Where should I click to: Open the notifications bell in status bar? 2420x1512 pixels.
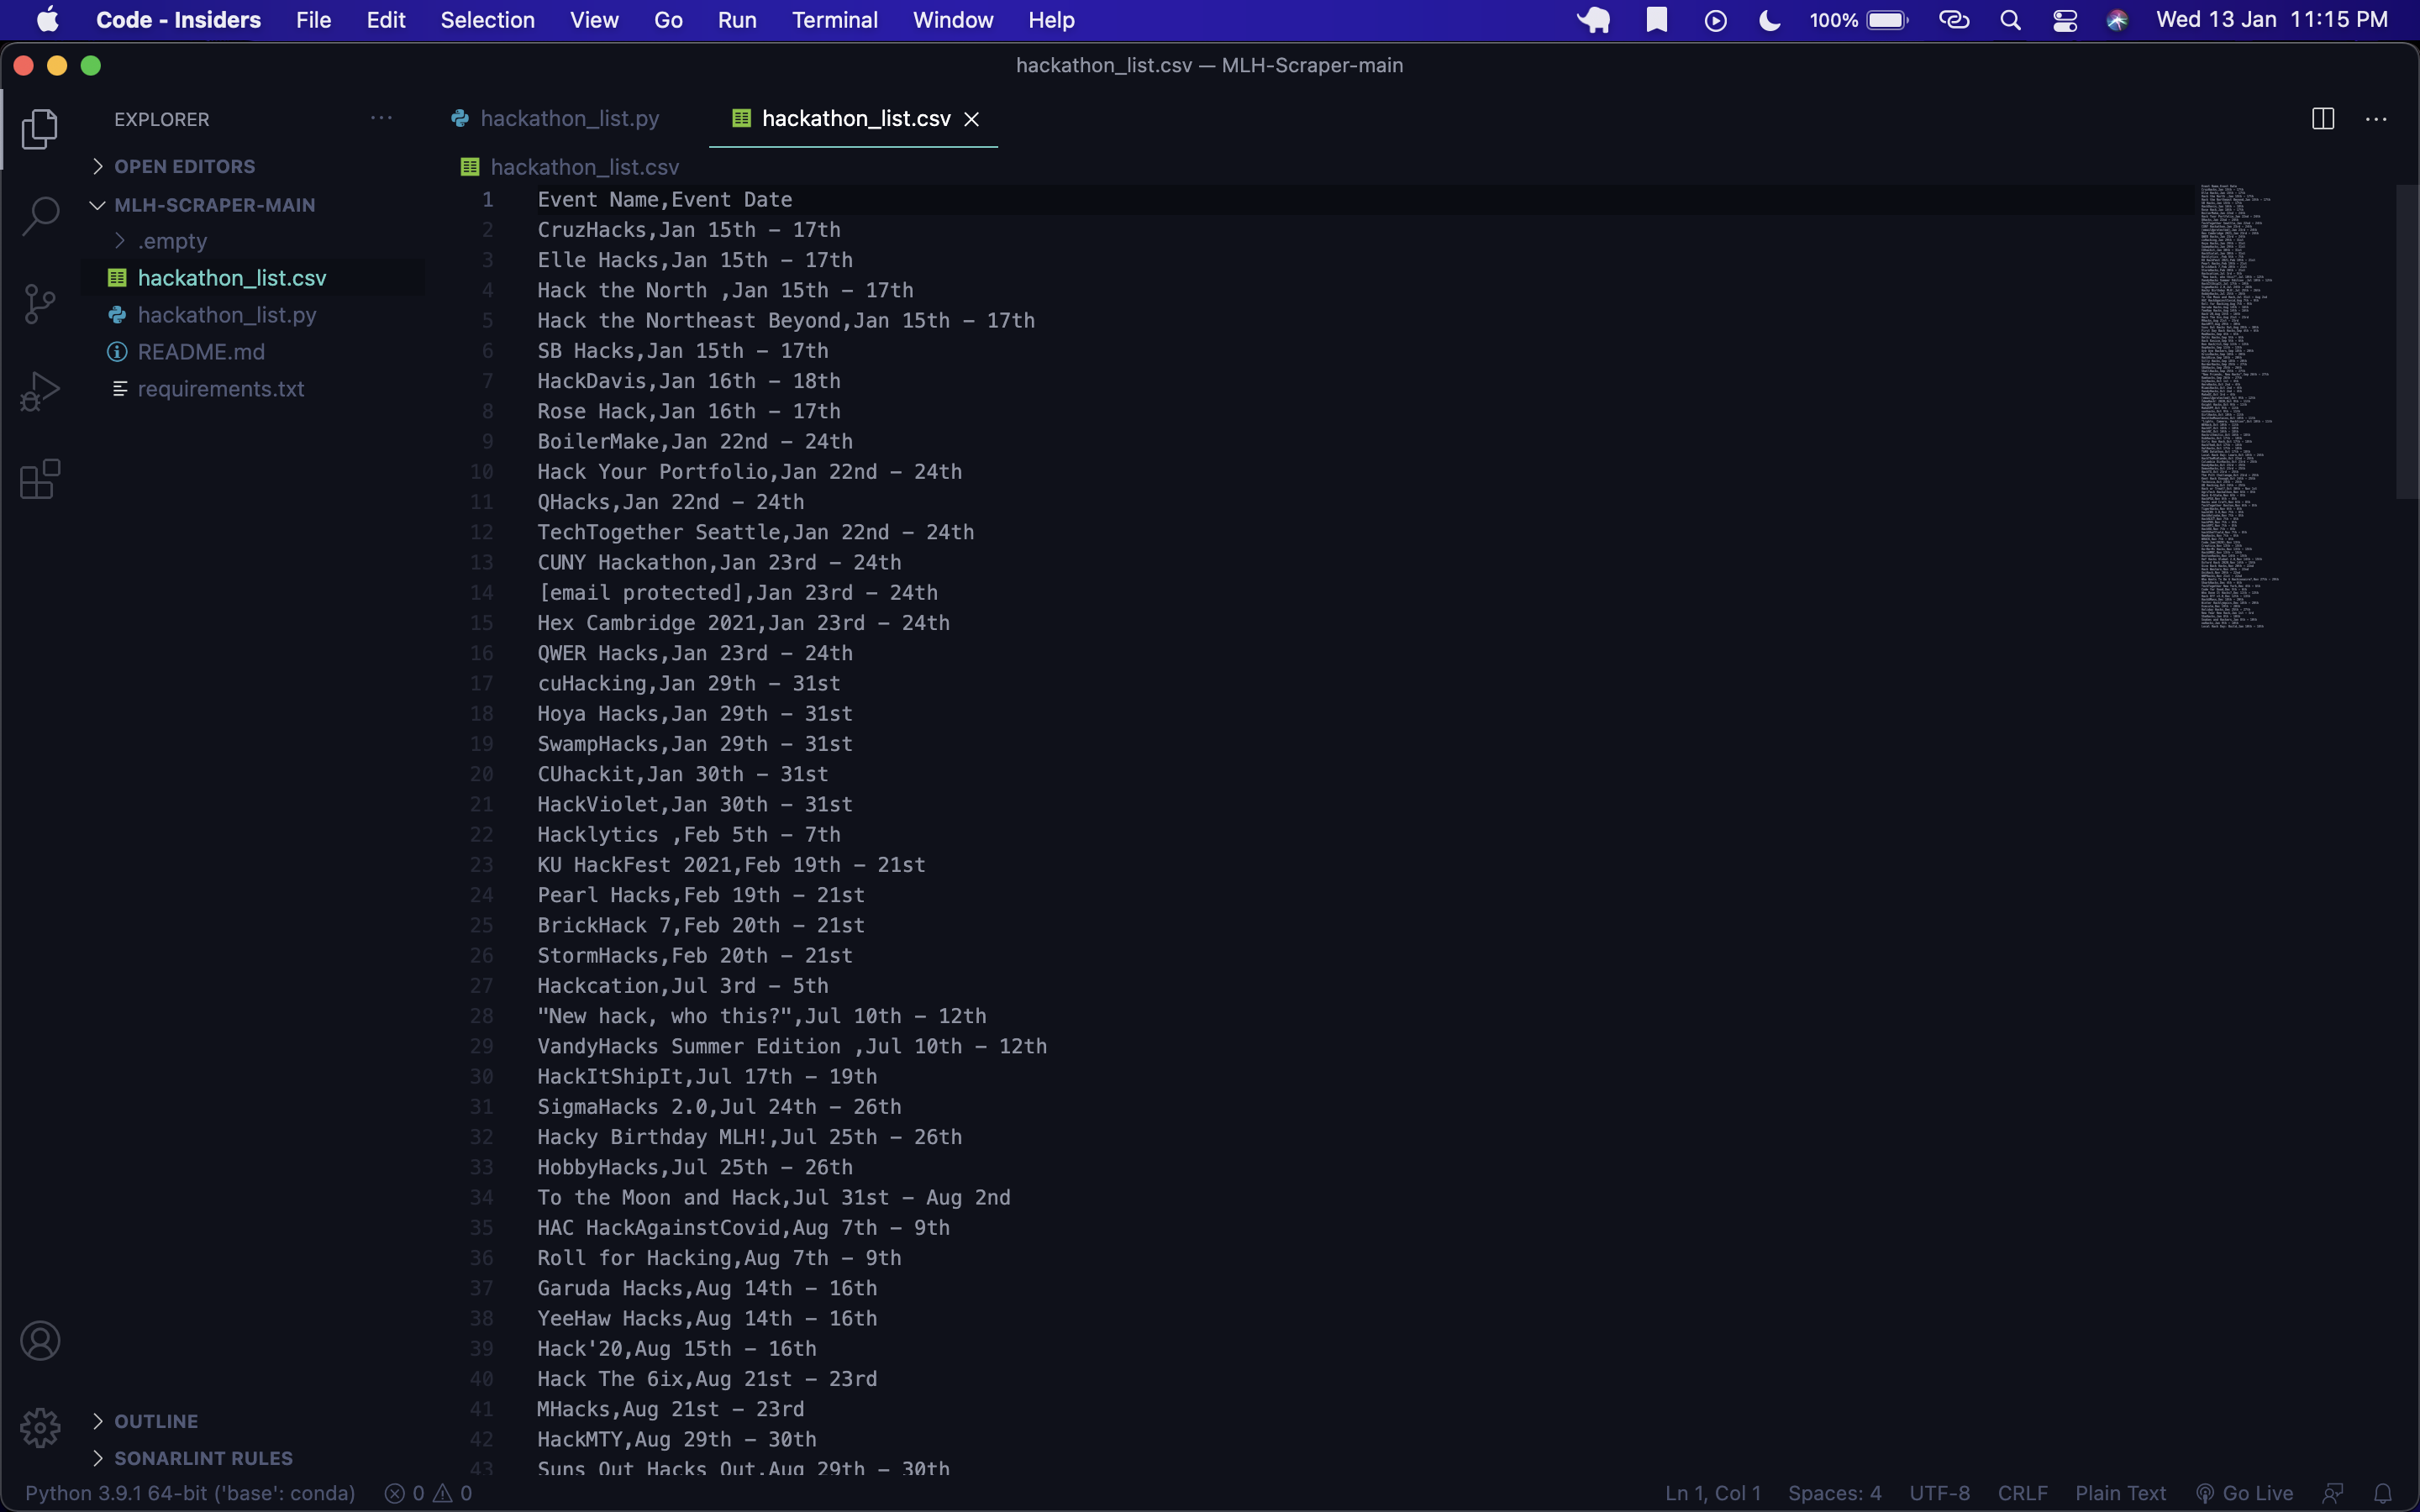[x=2383, y=1493]
